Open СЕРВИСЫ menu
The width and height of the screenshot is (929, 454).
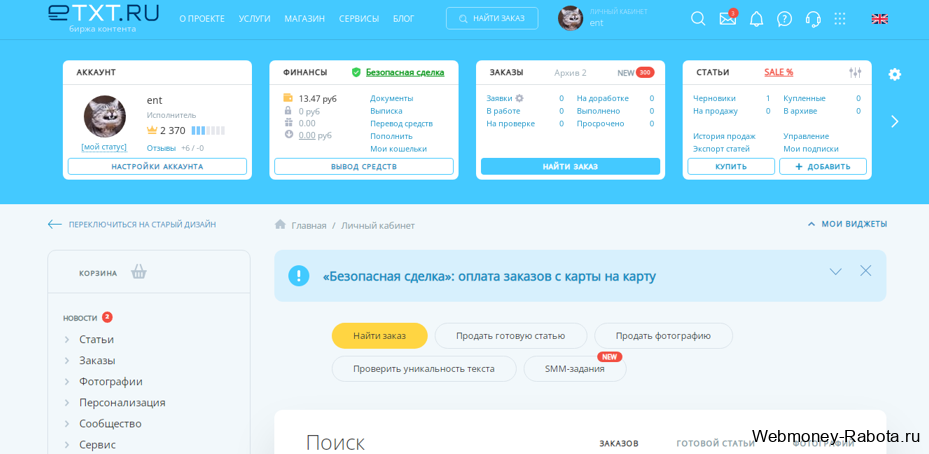[359, 19]
